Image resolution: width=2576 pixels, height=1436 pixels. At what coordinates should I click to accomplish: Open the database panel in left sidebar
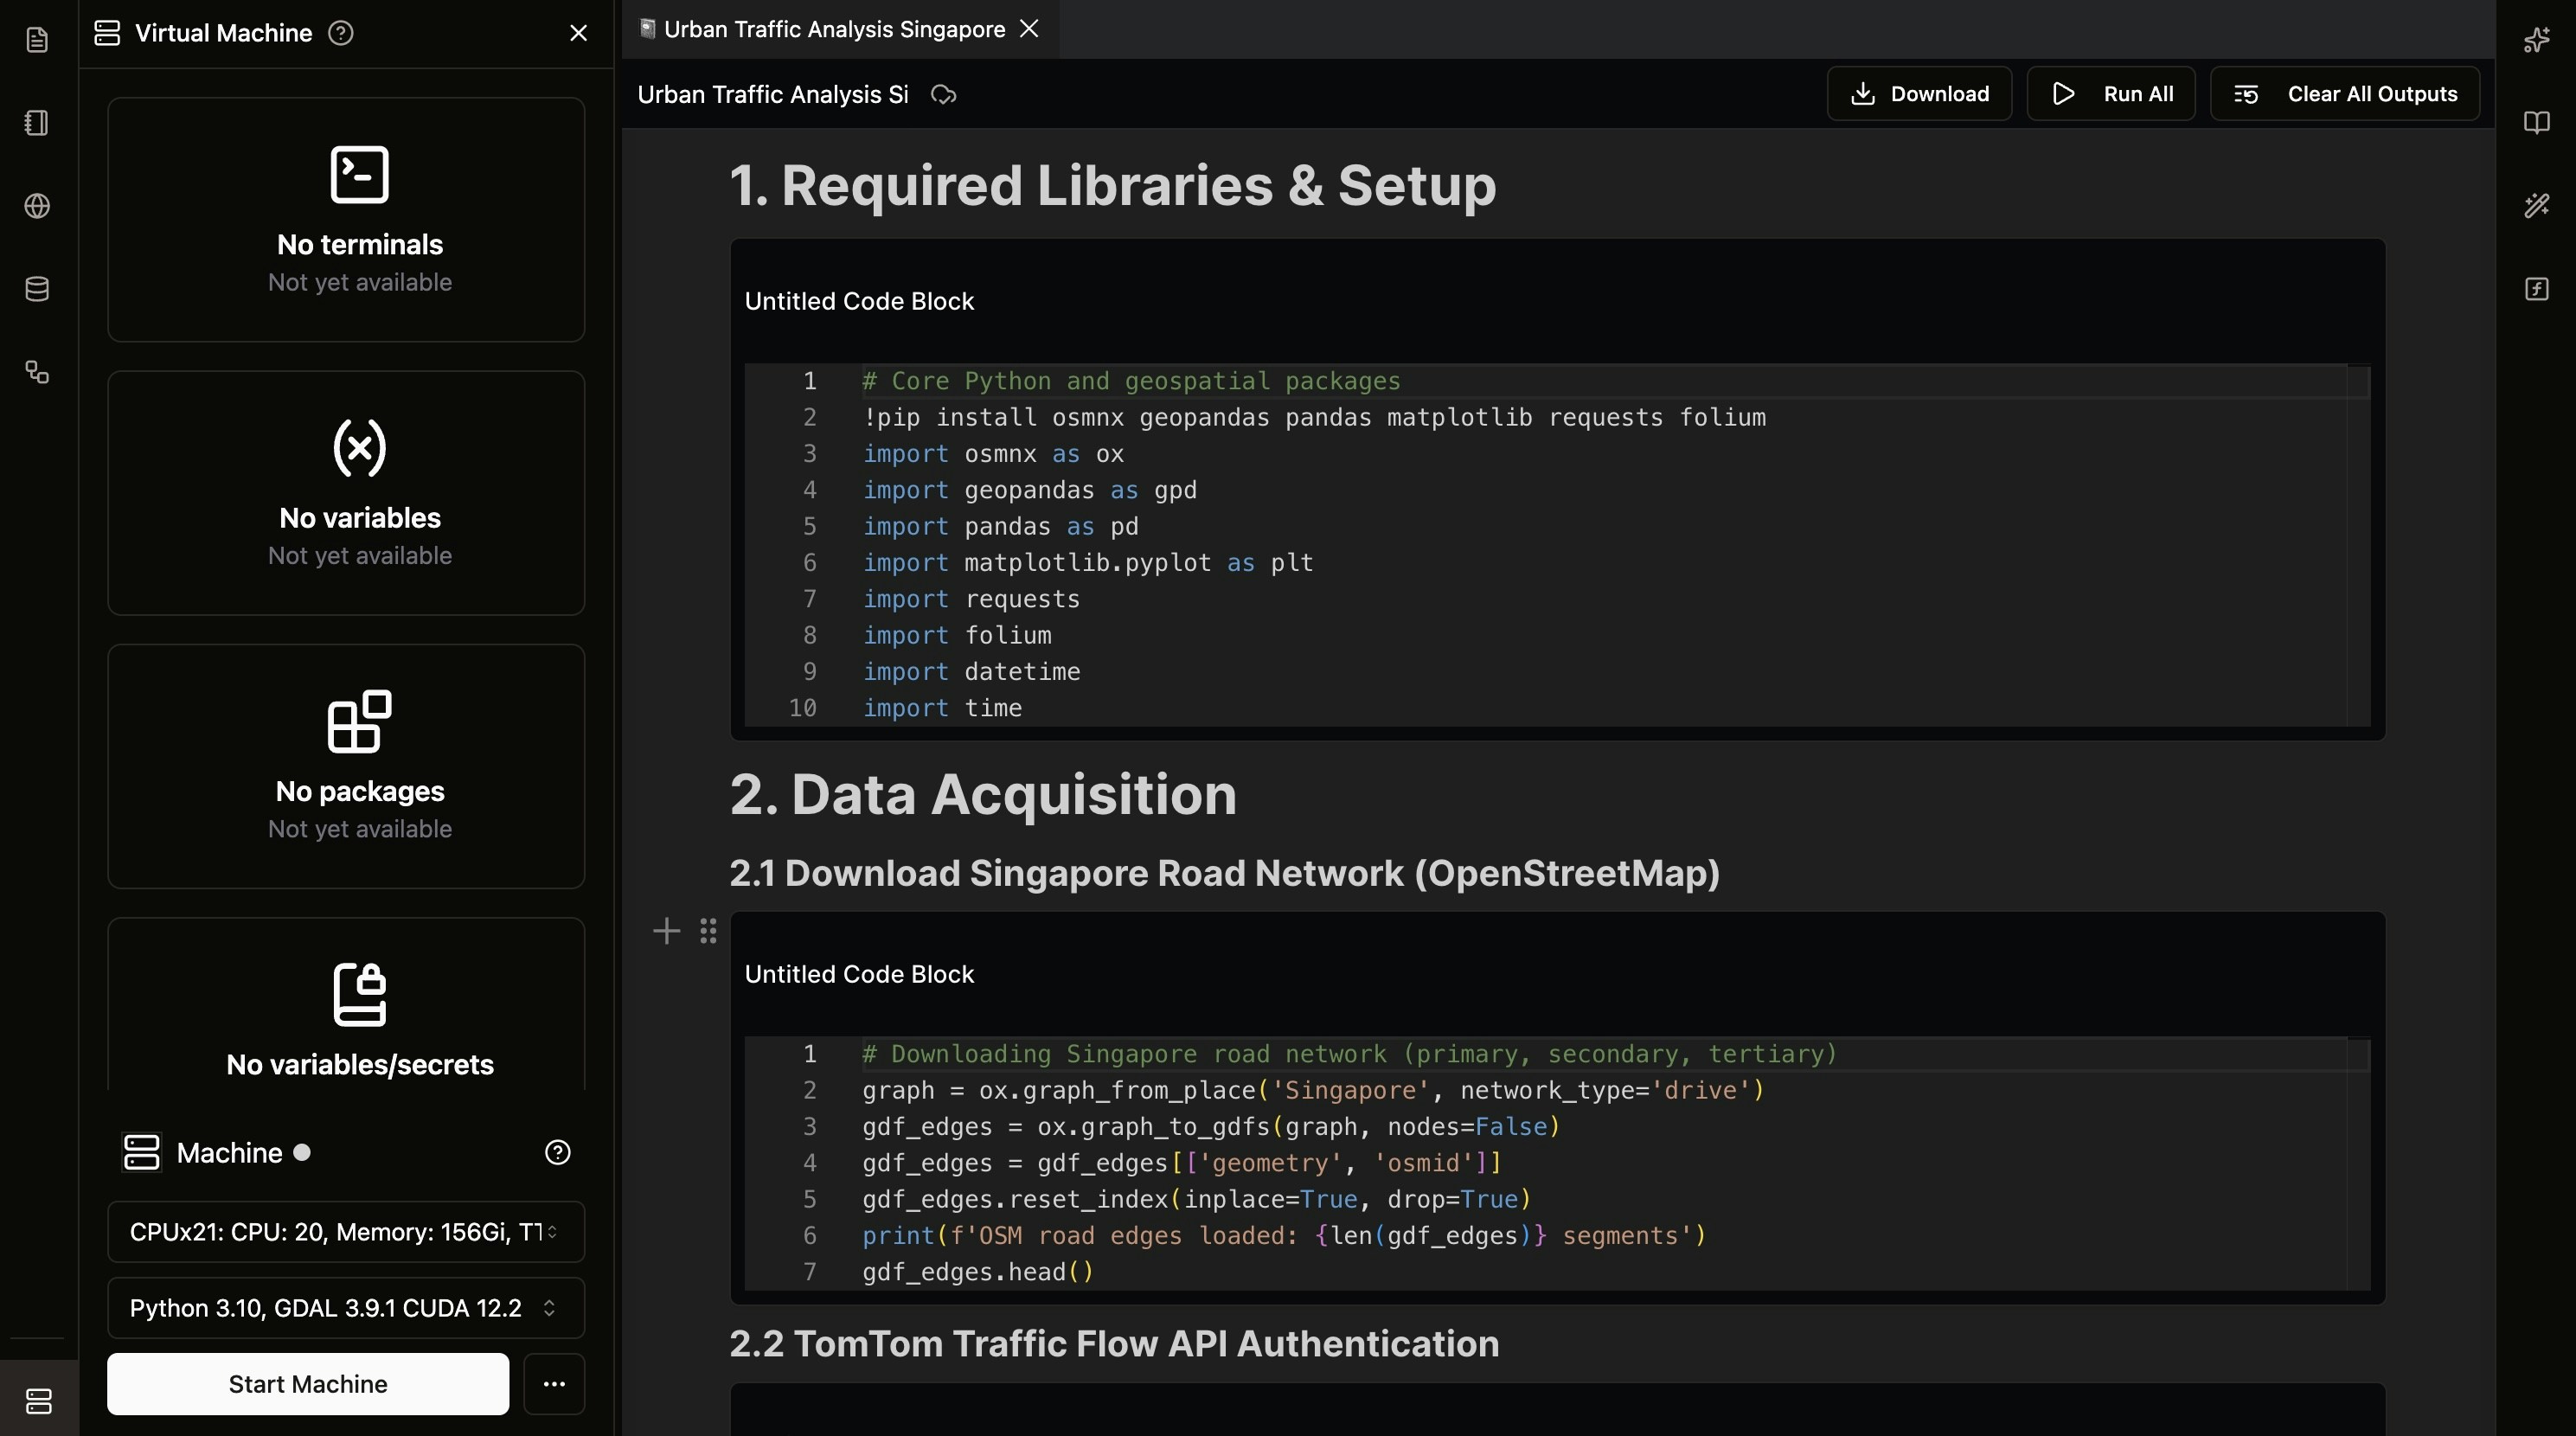pyautogui.click(x=37, y=290)
